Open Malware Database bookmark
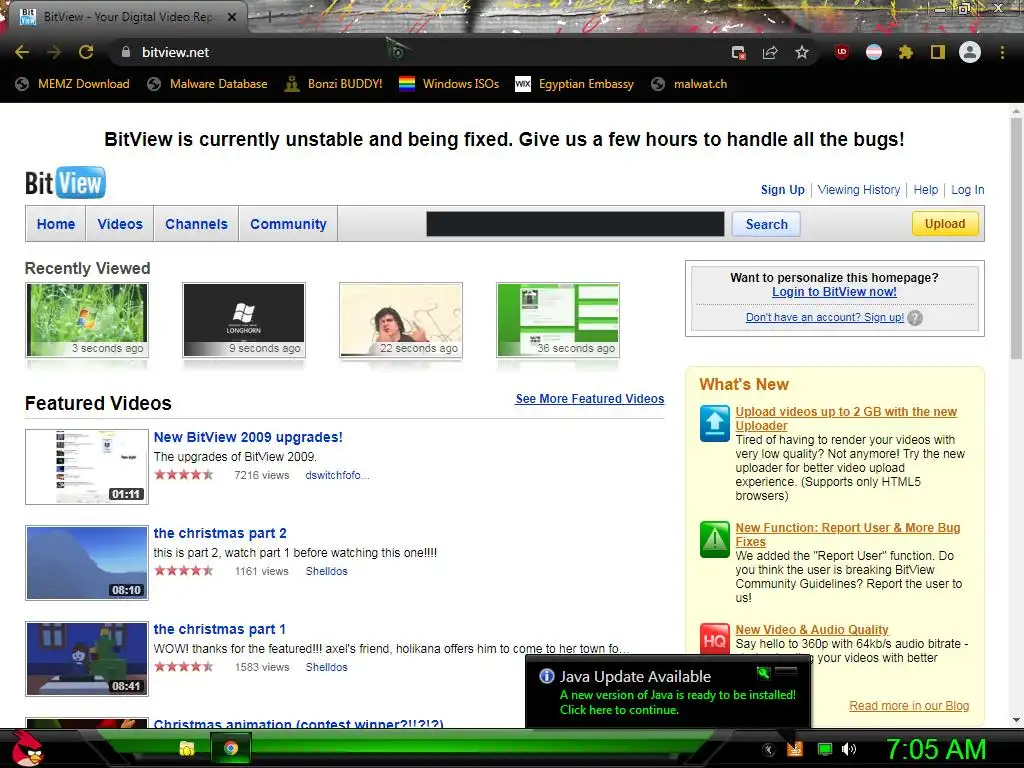 [x=207, y=84]
